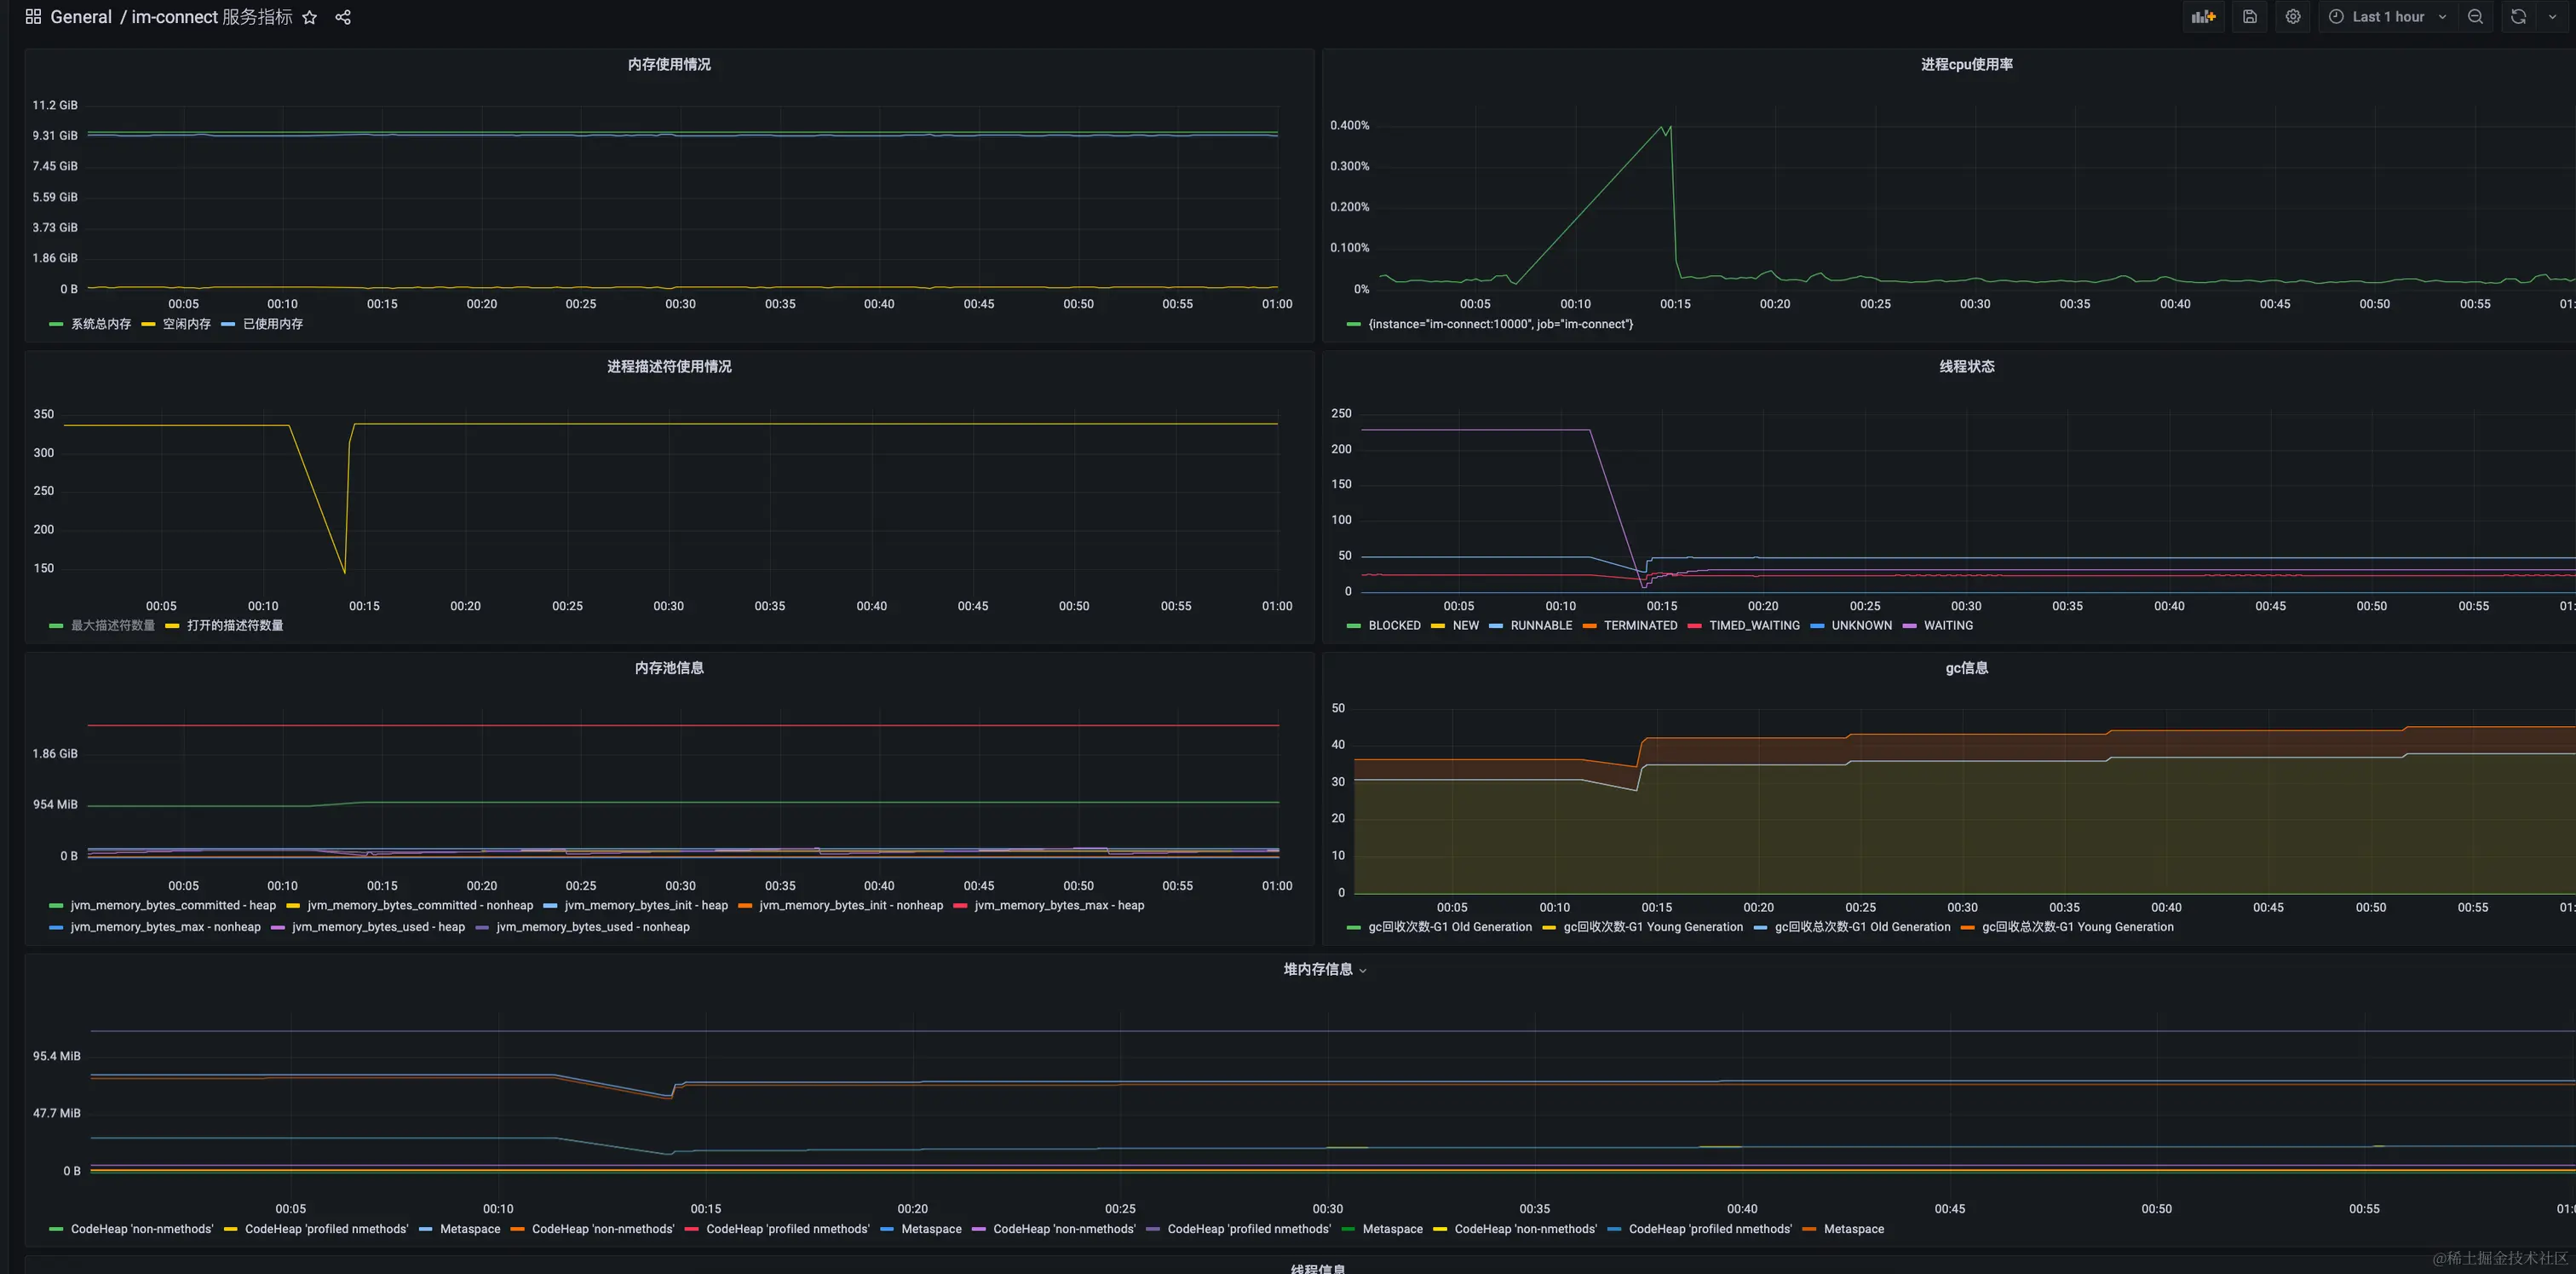Star this dashboard as favorite

pyautogui.click(x=310, y=17)
